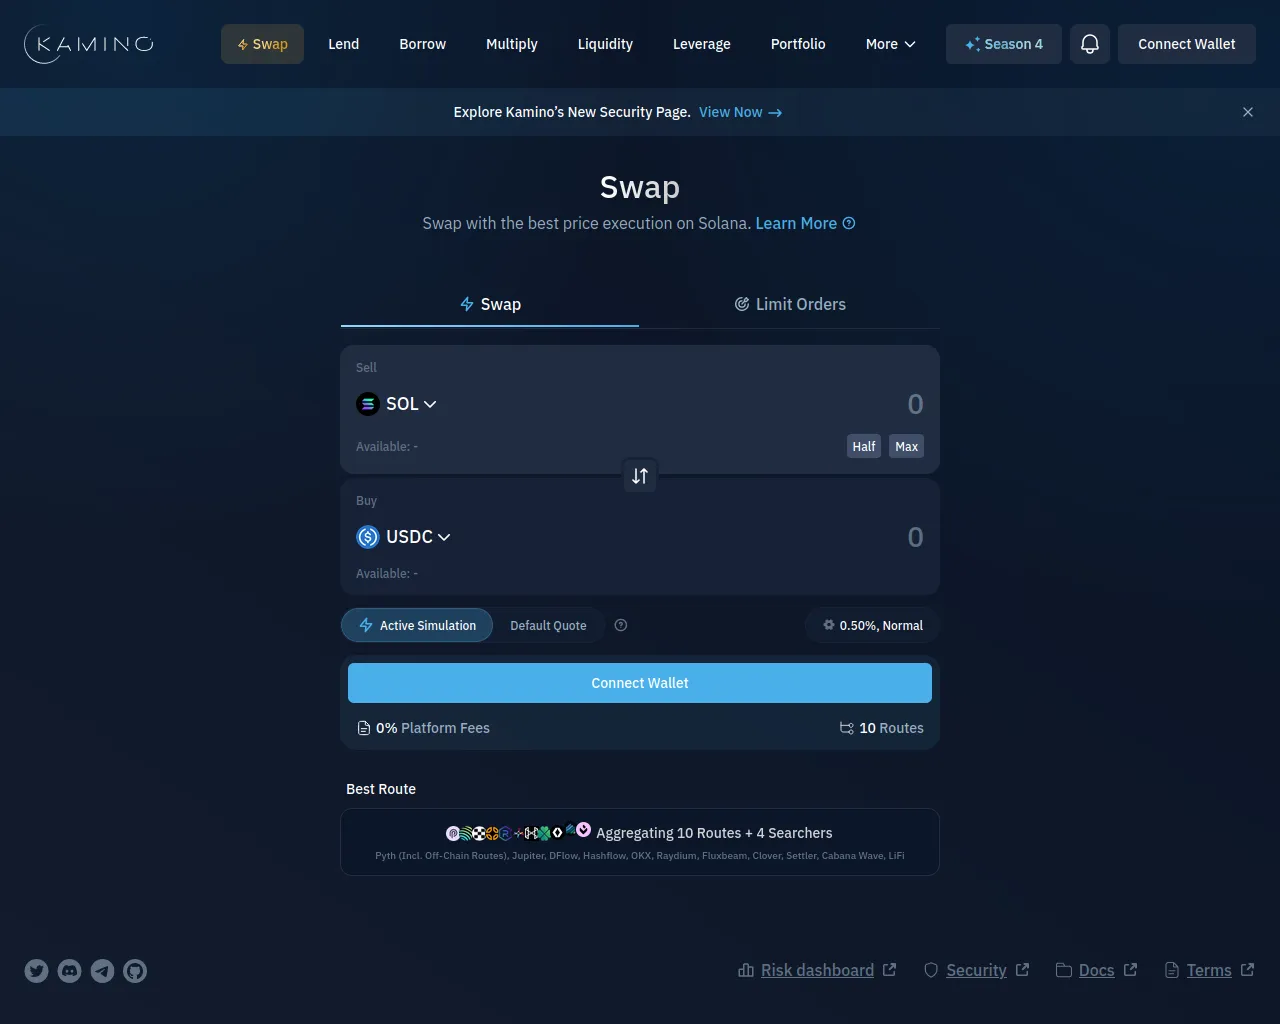
Task: Open the Risk dashboard link
Action: (x=817, y=970)
